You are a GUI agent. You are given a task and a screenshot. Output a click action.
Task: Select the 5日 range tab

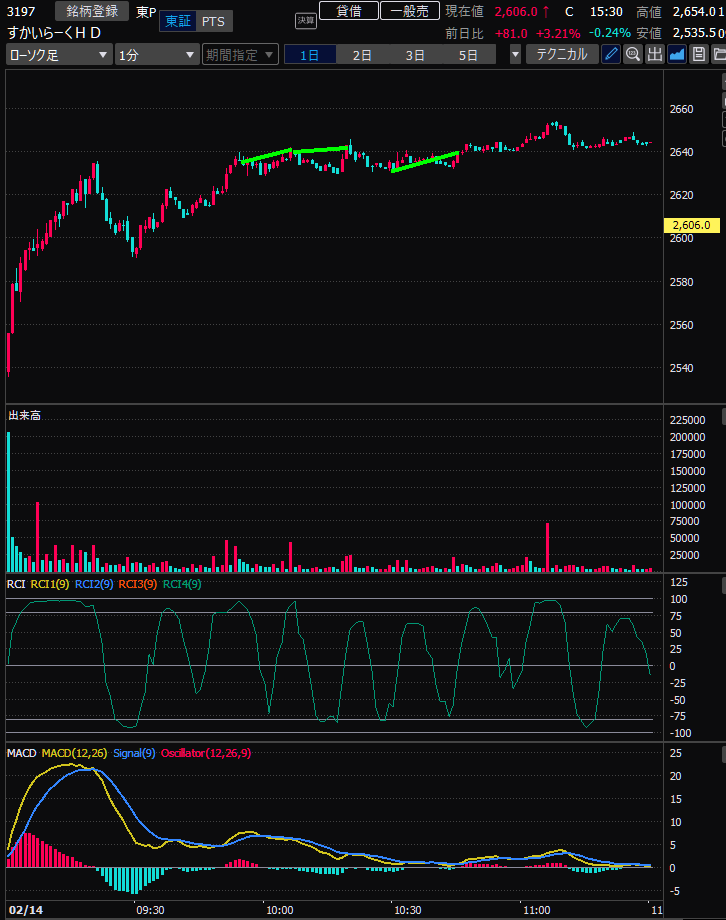(468, 54)
